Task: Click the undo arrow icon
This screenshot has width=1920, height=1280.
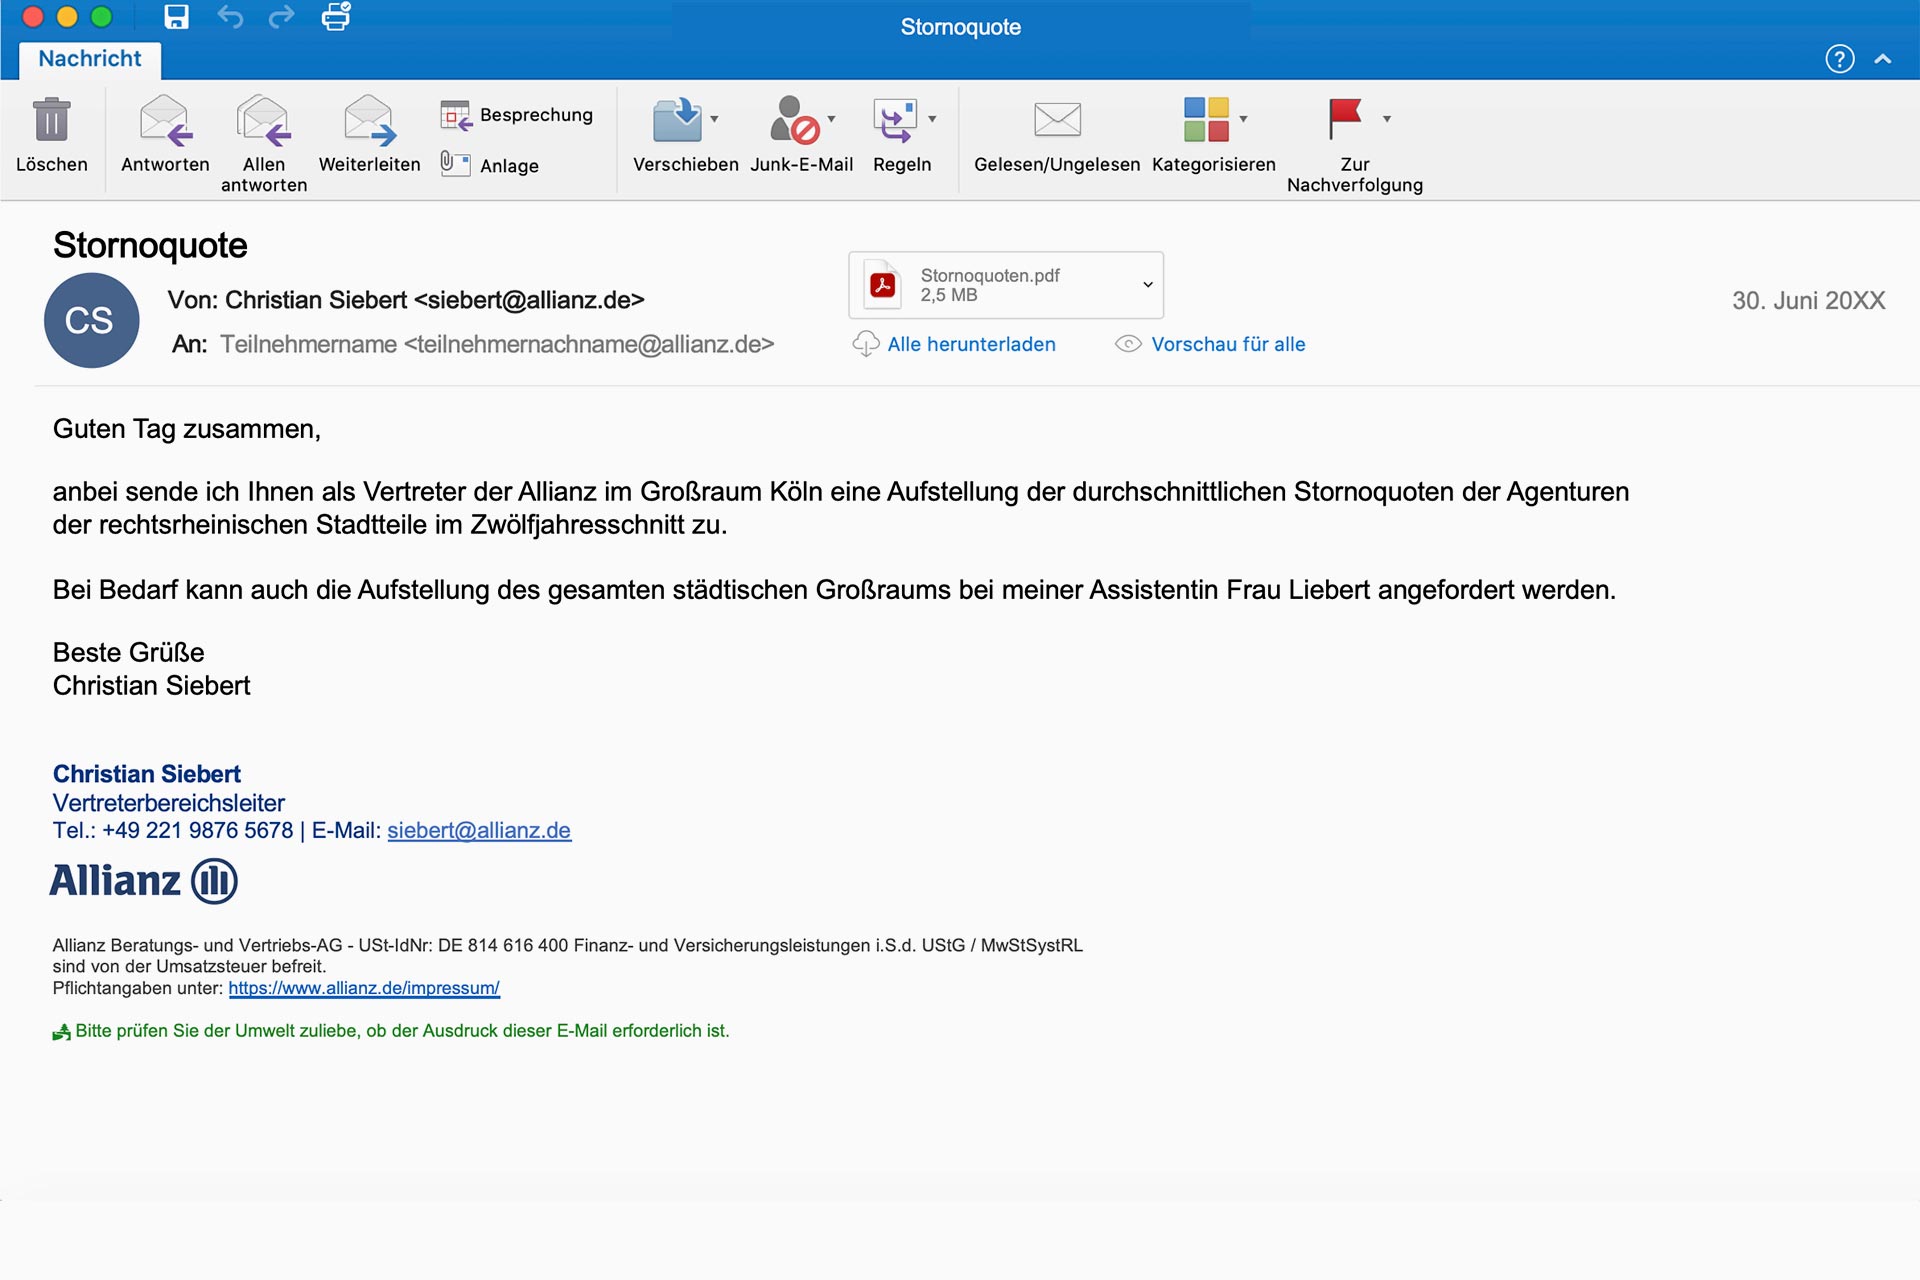Action: pos(230,17)
